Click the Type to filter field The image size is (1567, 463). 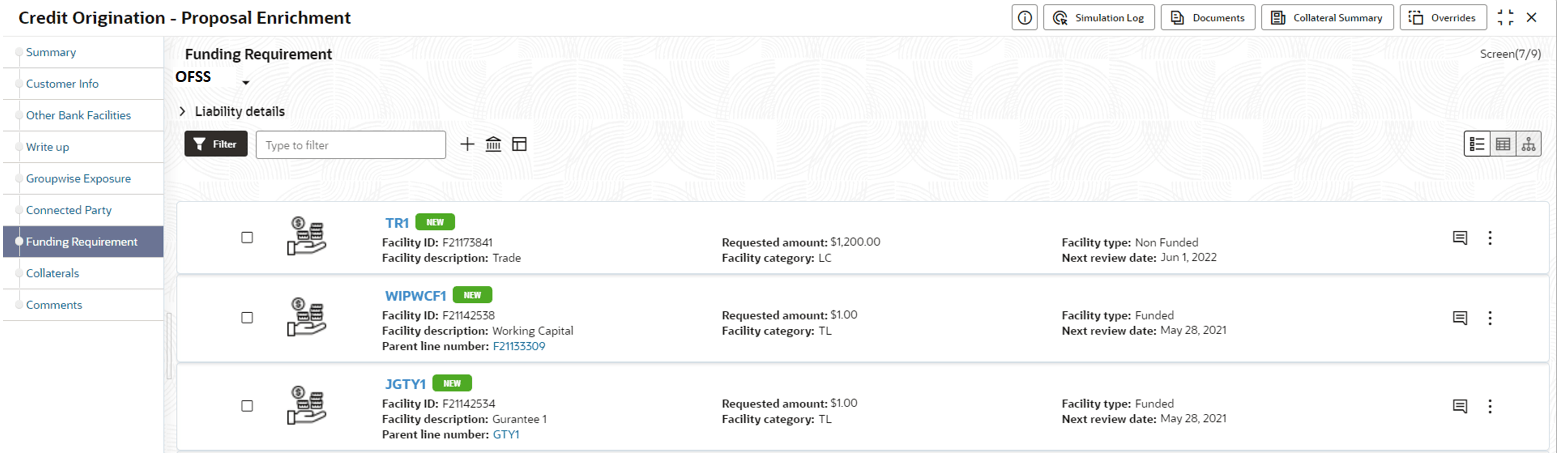pos(351,145)
